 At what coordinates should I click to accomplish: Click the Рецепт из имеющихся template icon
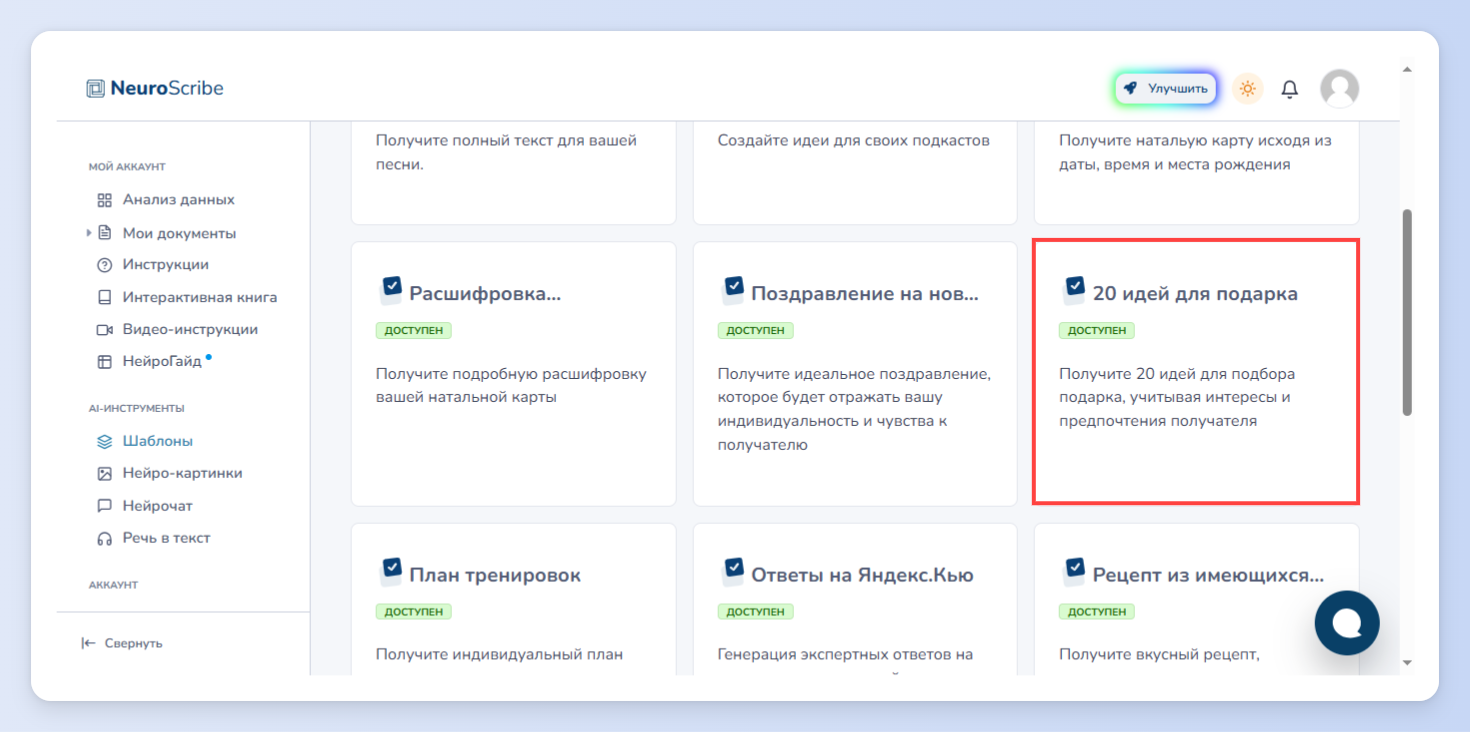(x=1075, y=570)
